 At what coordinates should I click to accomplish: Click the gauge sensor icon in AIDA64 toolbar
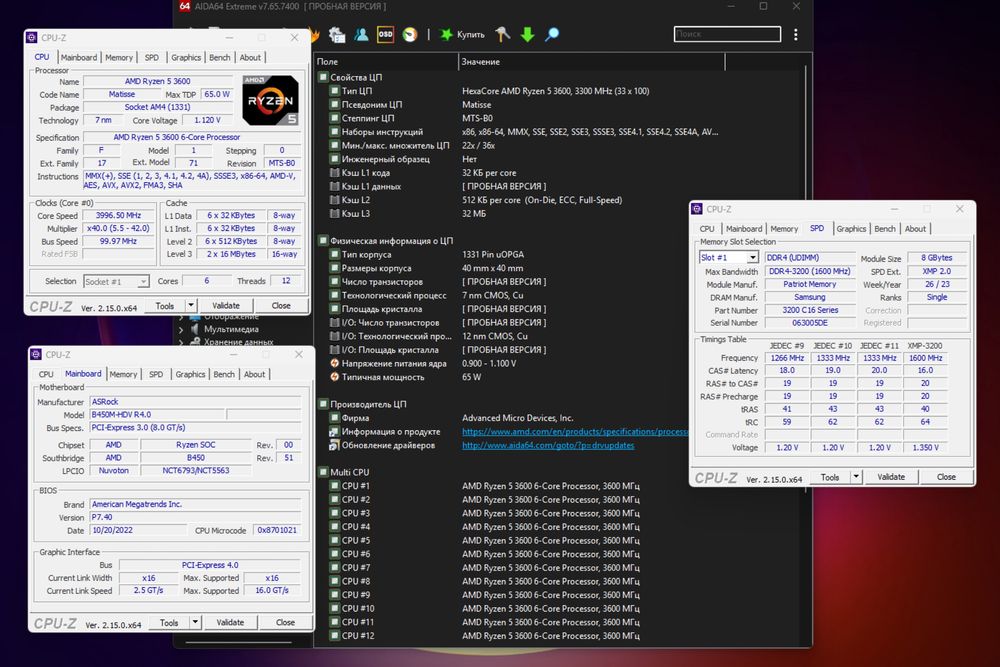[410, 34]
